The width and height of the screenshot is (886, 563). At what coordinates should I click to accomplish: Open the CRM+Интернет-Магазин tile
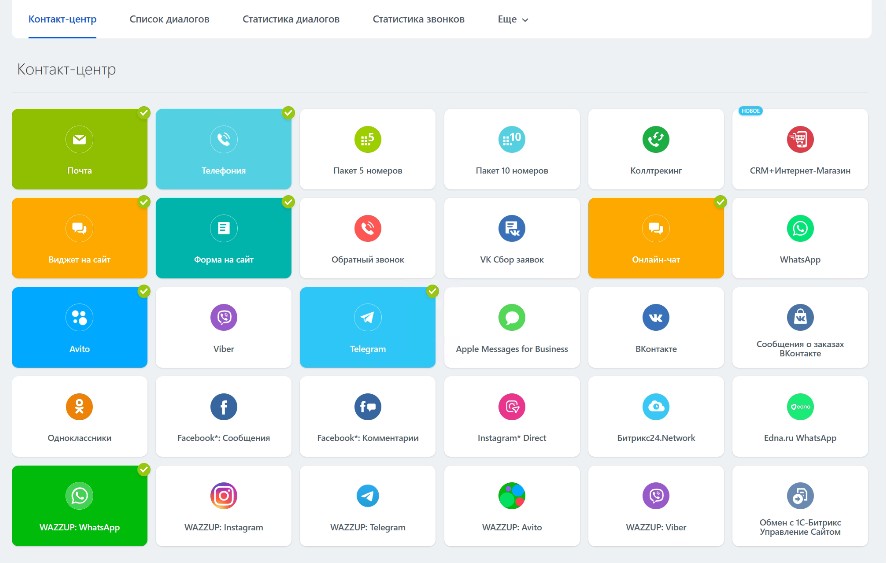(799, 149)
